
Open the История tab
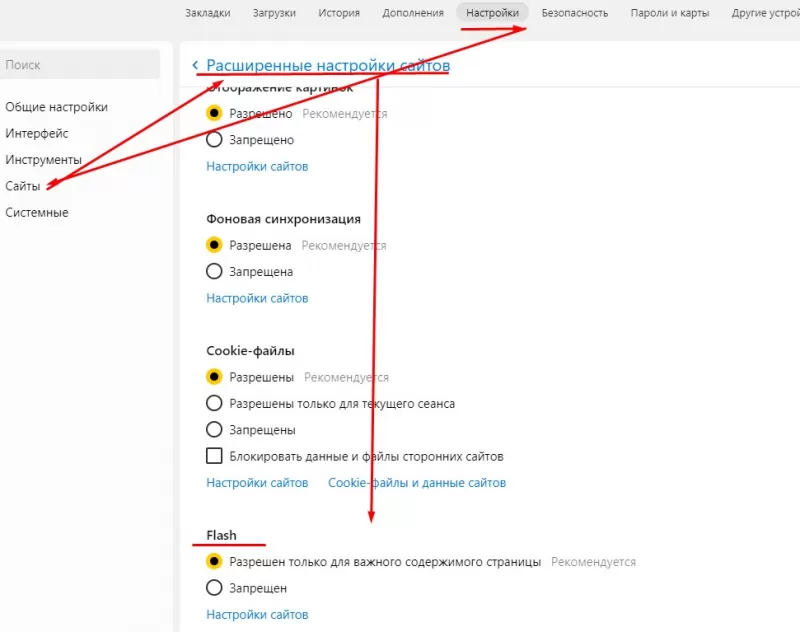339,13
